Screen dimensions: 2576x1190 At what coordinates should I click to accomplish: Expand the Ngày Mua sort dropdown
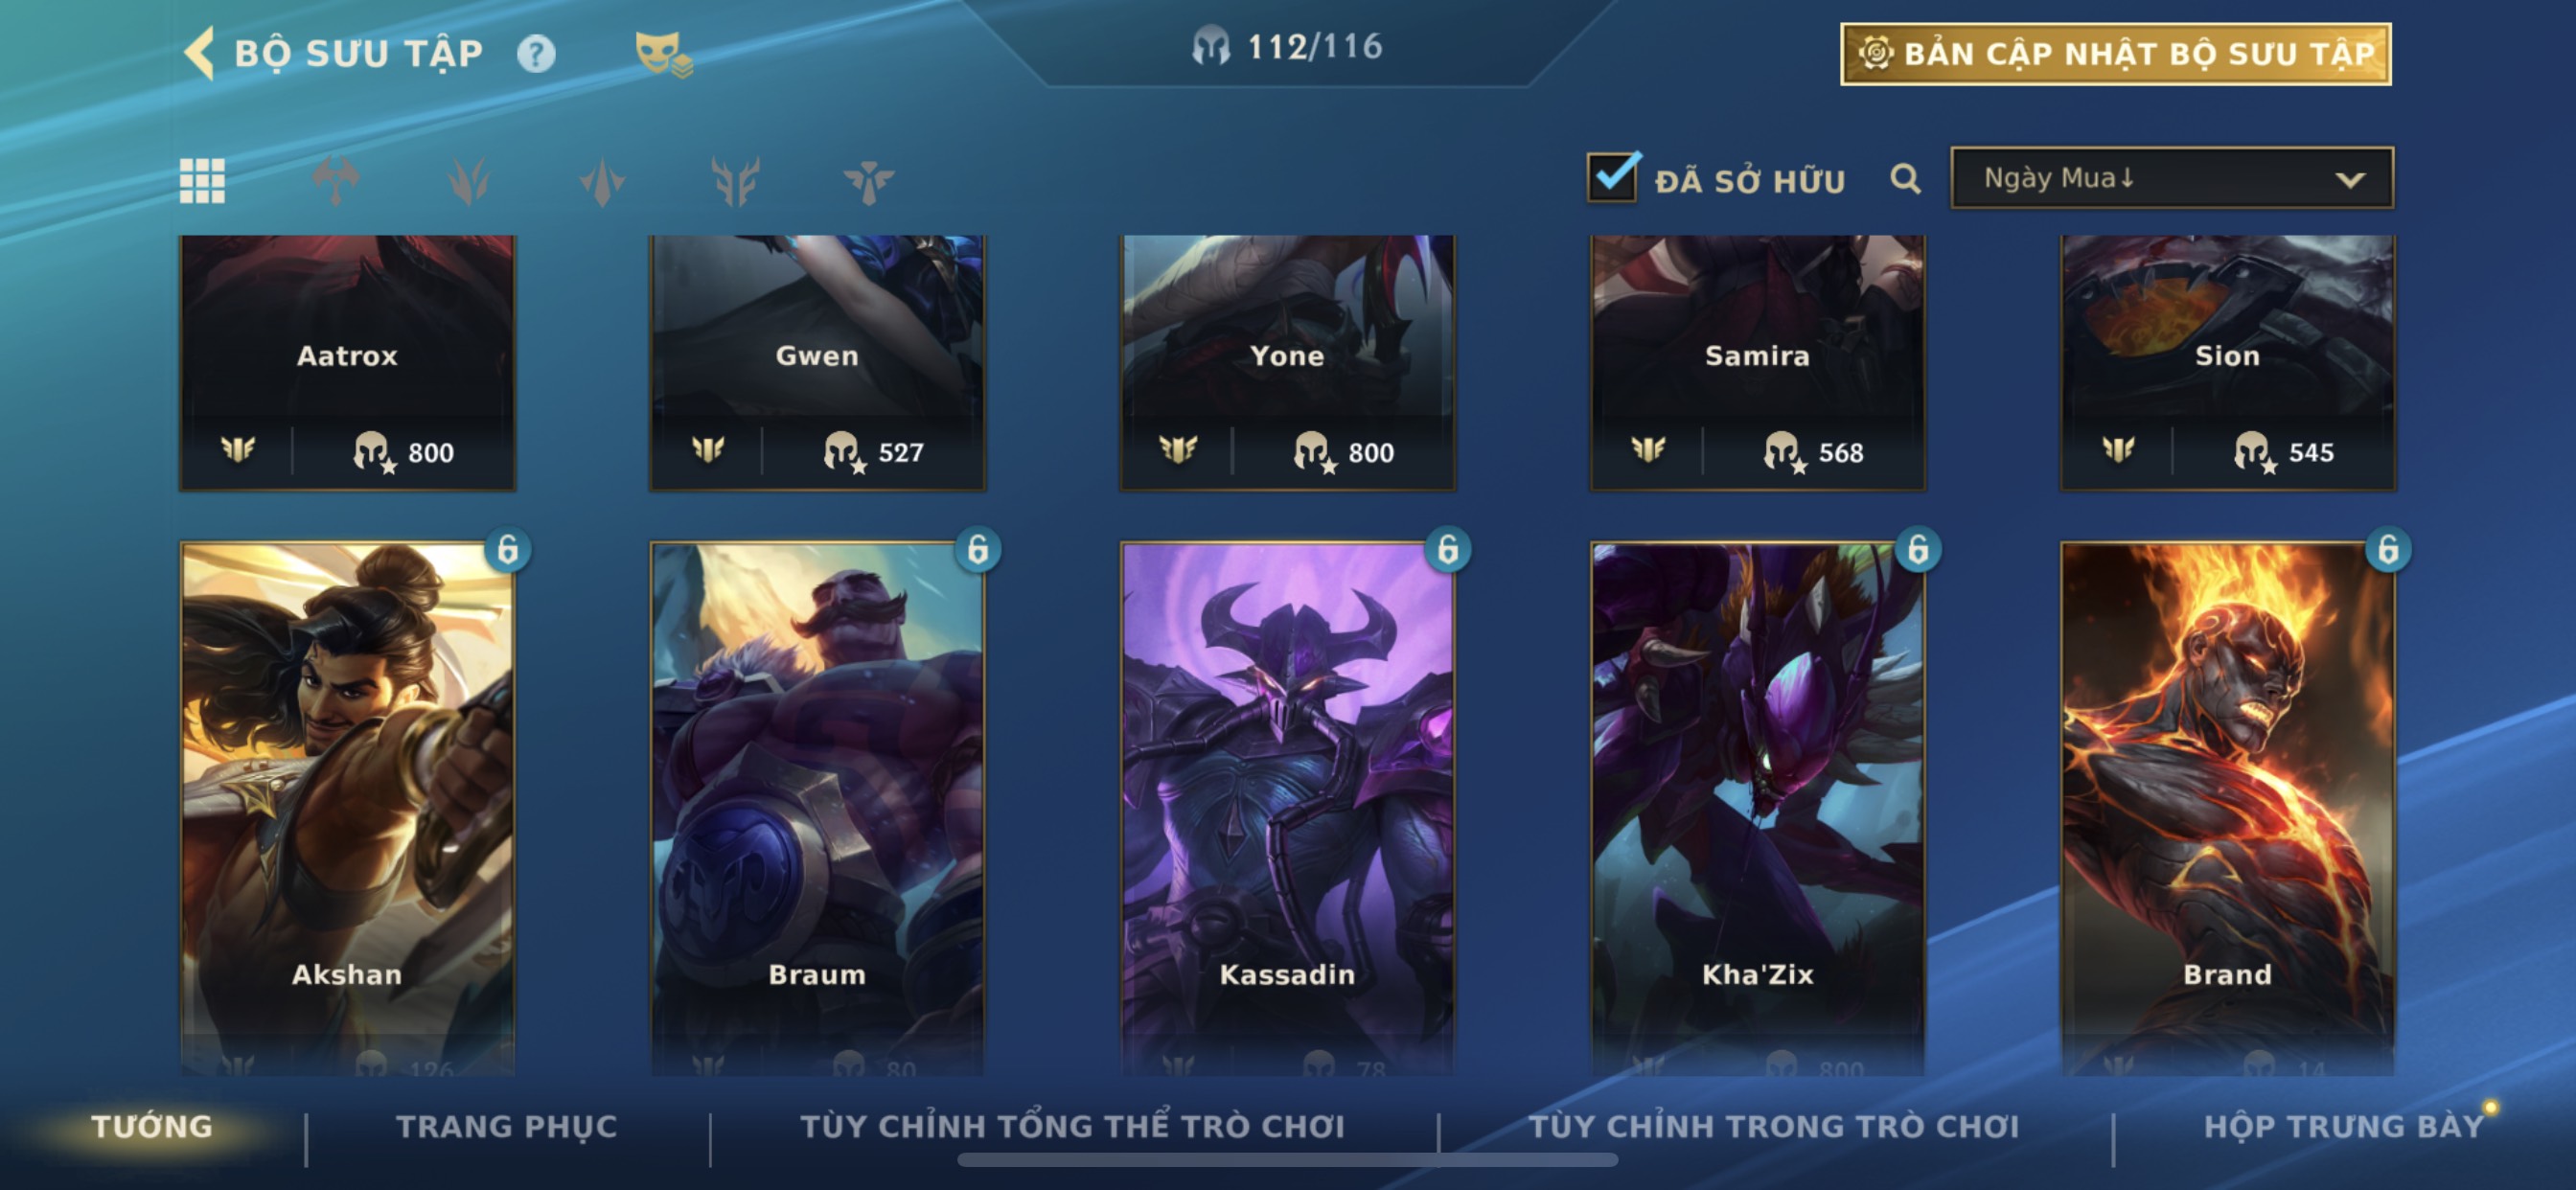pos(2171,178)
